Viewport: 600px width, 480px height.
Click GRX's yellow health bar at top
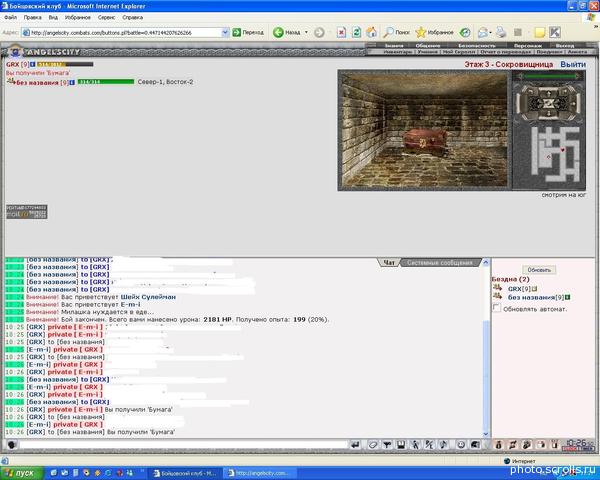65,64
